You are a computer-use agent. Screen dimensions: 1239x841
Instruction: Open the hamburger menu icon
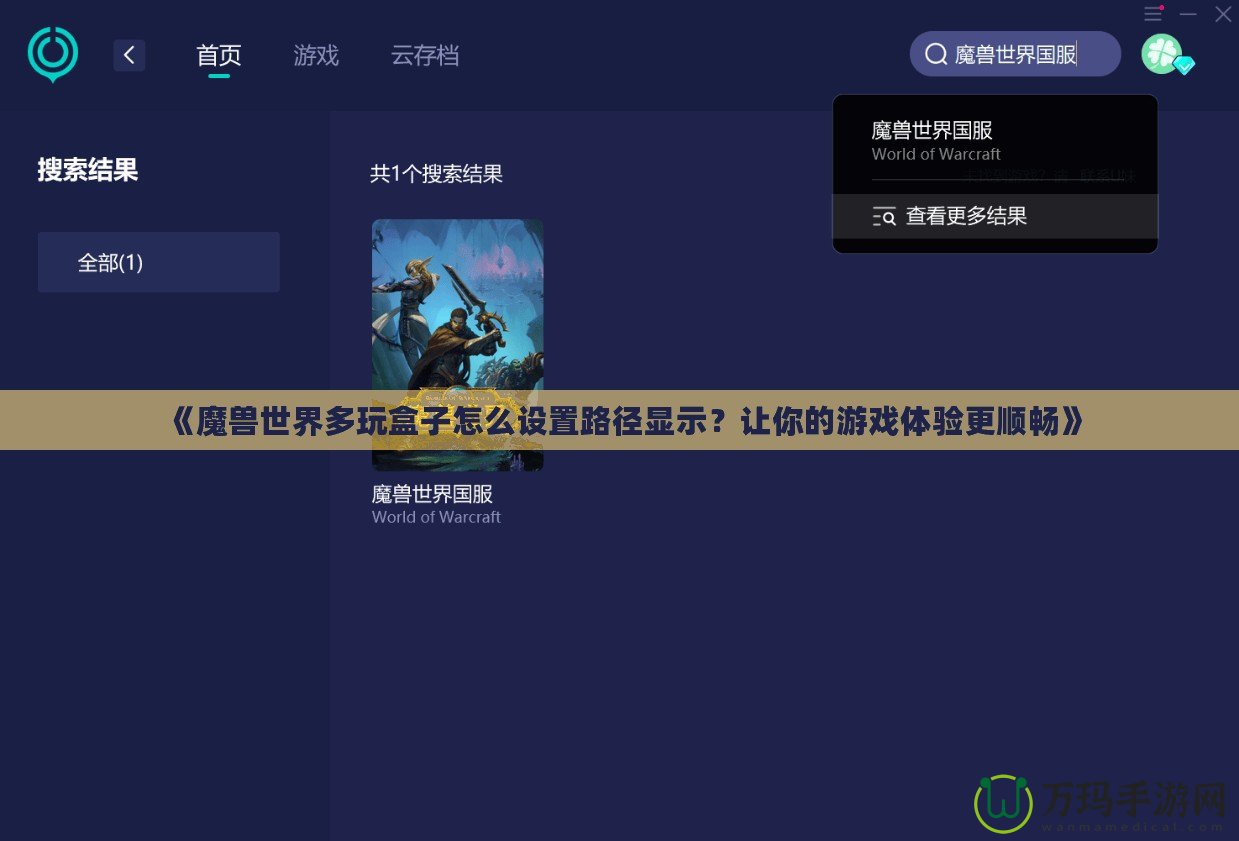click(x=1153, y=14)
